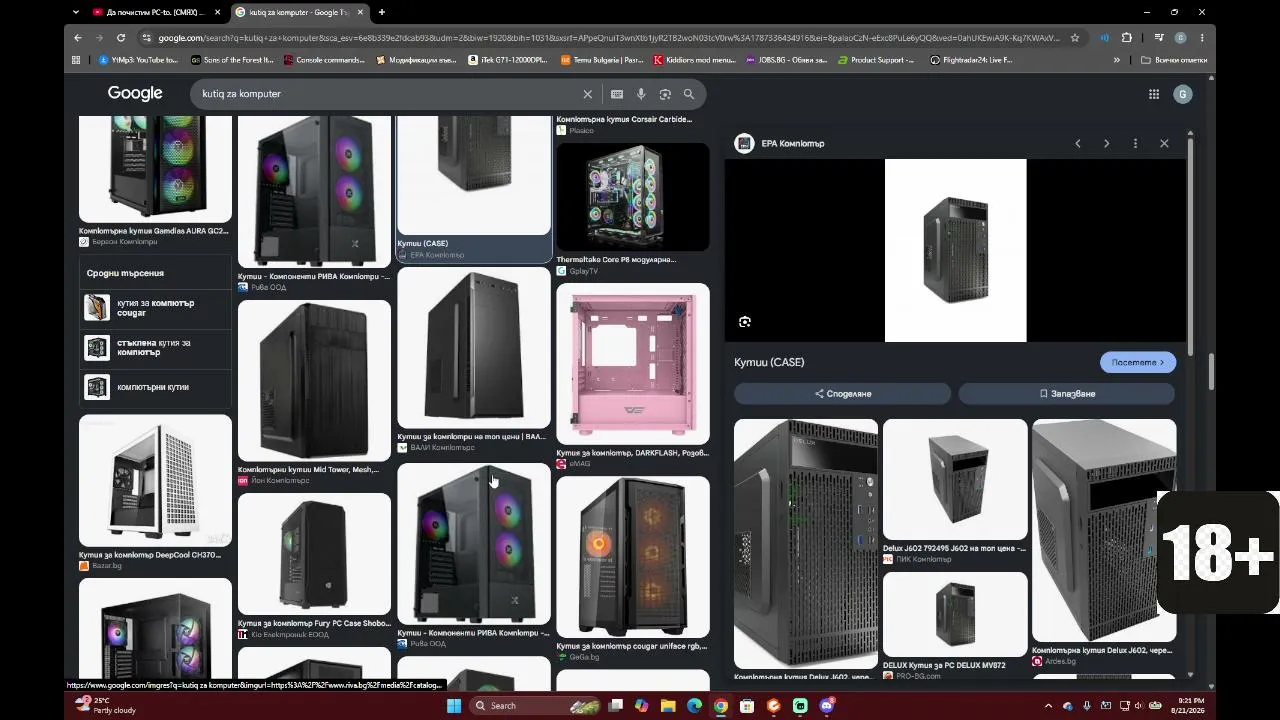Reload the page with the refresh icon
This screenshot has width=1280, height=720.
pyautogui.click(x=121, y=38)
